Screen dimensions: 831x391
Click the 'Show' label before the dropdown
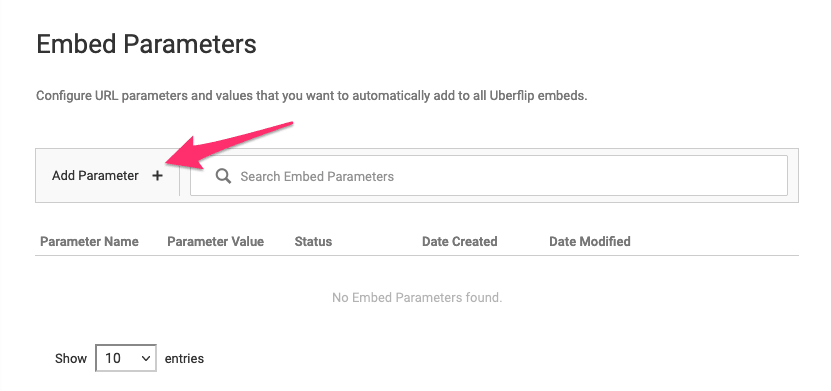point(70,359)
